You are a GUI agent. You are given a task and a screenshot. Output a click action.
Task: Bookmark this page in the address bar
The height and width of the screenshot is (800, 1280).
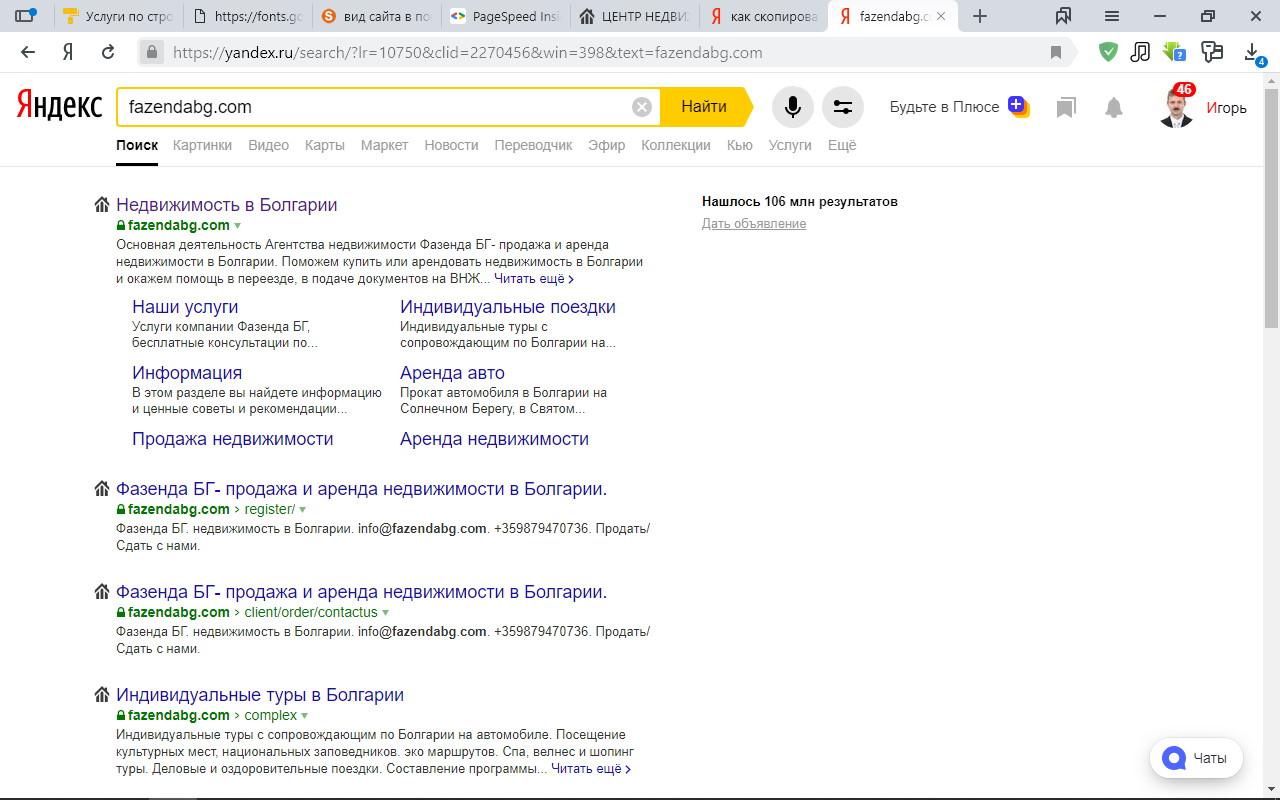pos(1056,52)
